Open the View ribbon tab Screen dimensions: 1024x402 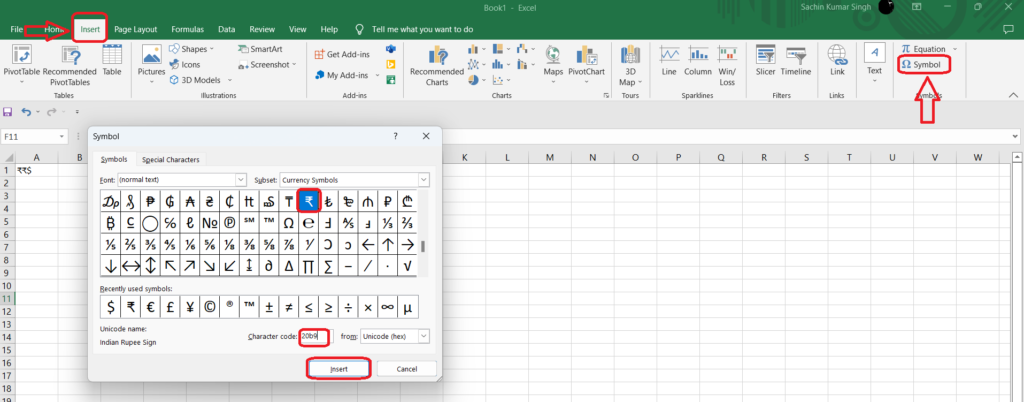click(298, 29)
